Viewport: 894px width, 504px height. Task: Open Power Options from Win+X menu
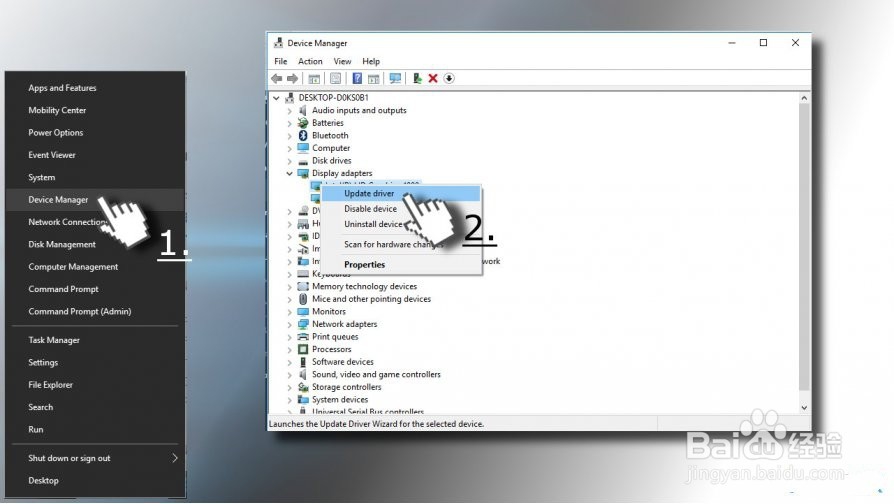[x=95, y=132]
